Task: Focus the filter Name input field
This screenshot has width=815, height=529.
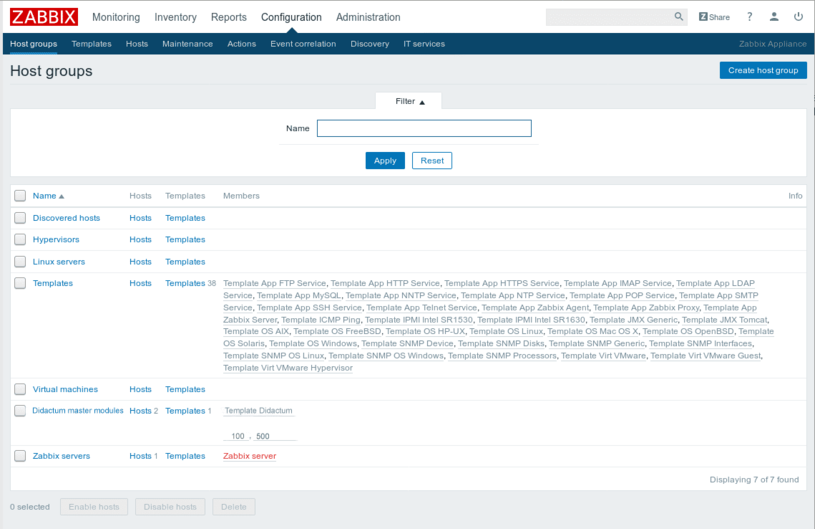Action: pyautogui.click(x=424, y=128)
